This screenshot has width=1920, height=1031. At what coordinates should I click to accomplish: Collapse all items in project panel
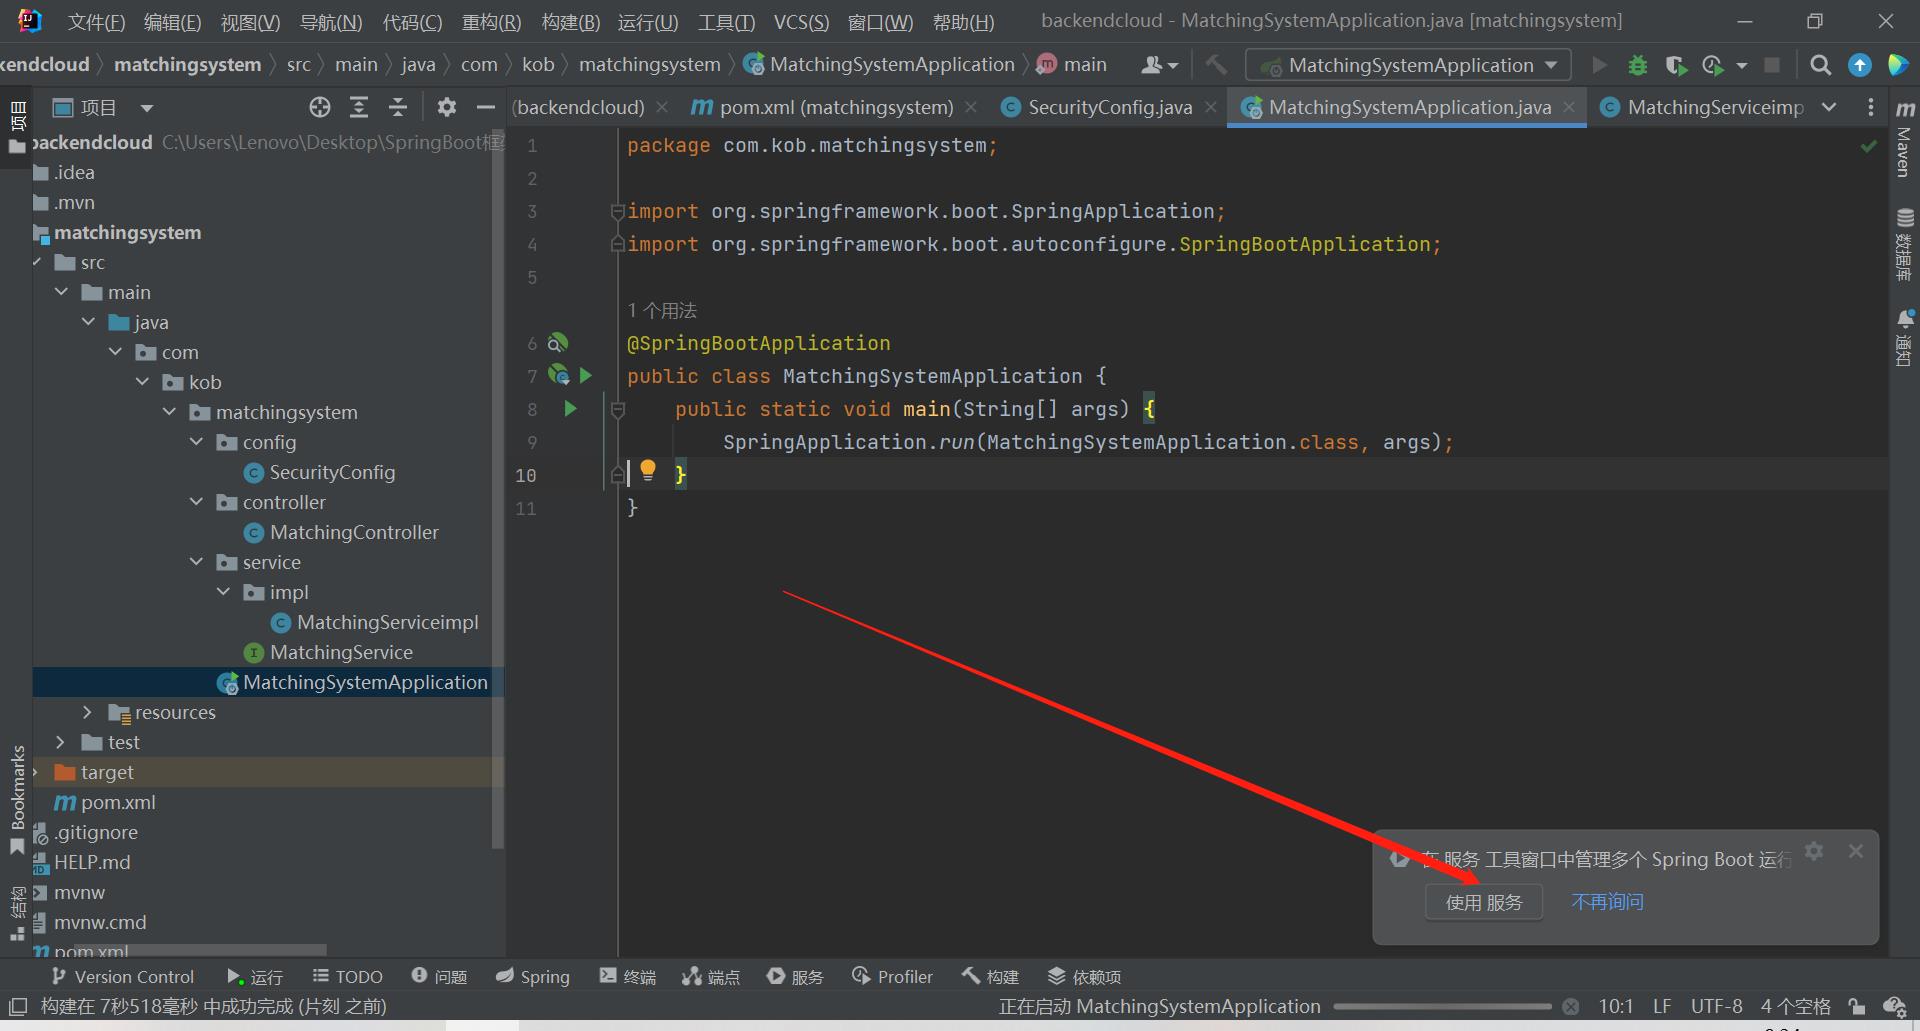(398, 107)
